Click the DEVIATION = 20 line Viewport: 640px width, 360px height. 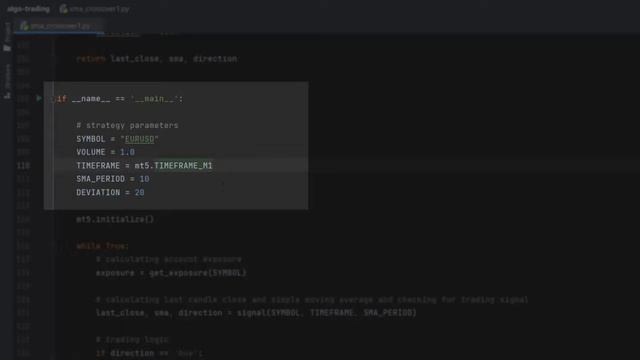[x=110, y=193]
